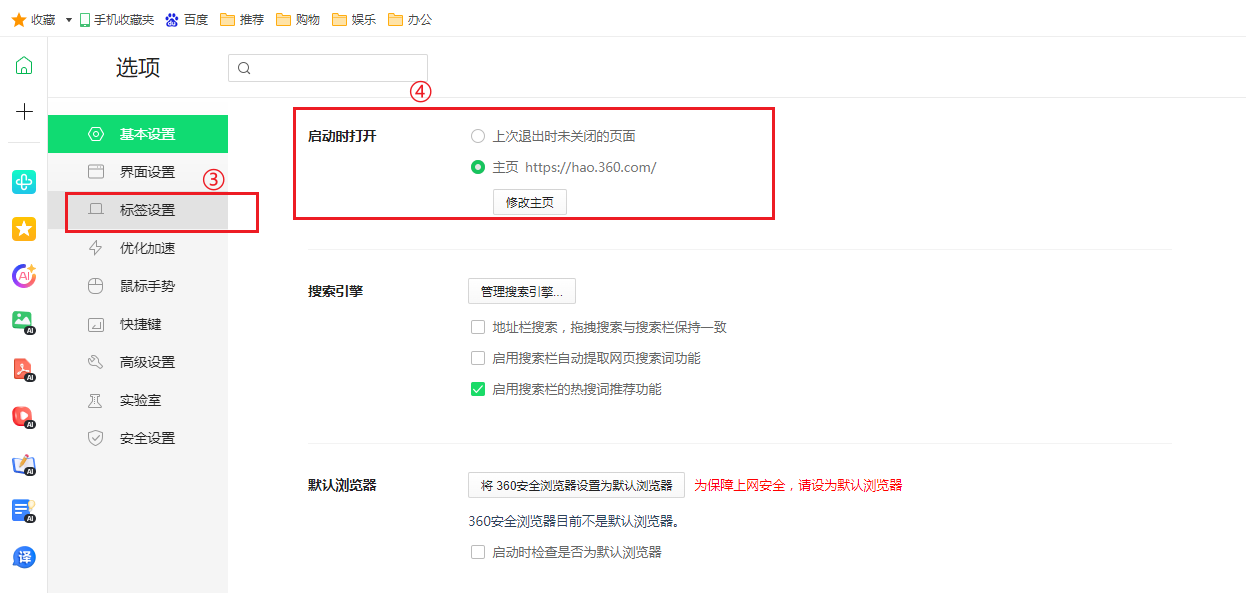The height and width of the screenshot is (593, 1246).
Task: Open the 安全设置 settings tab
Action: click(138, 438)
